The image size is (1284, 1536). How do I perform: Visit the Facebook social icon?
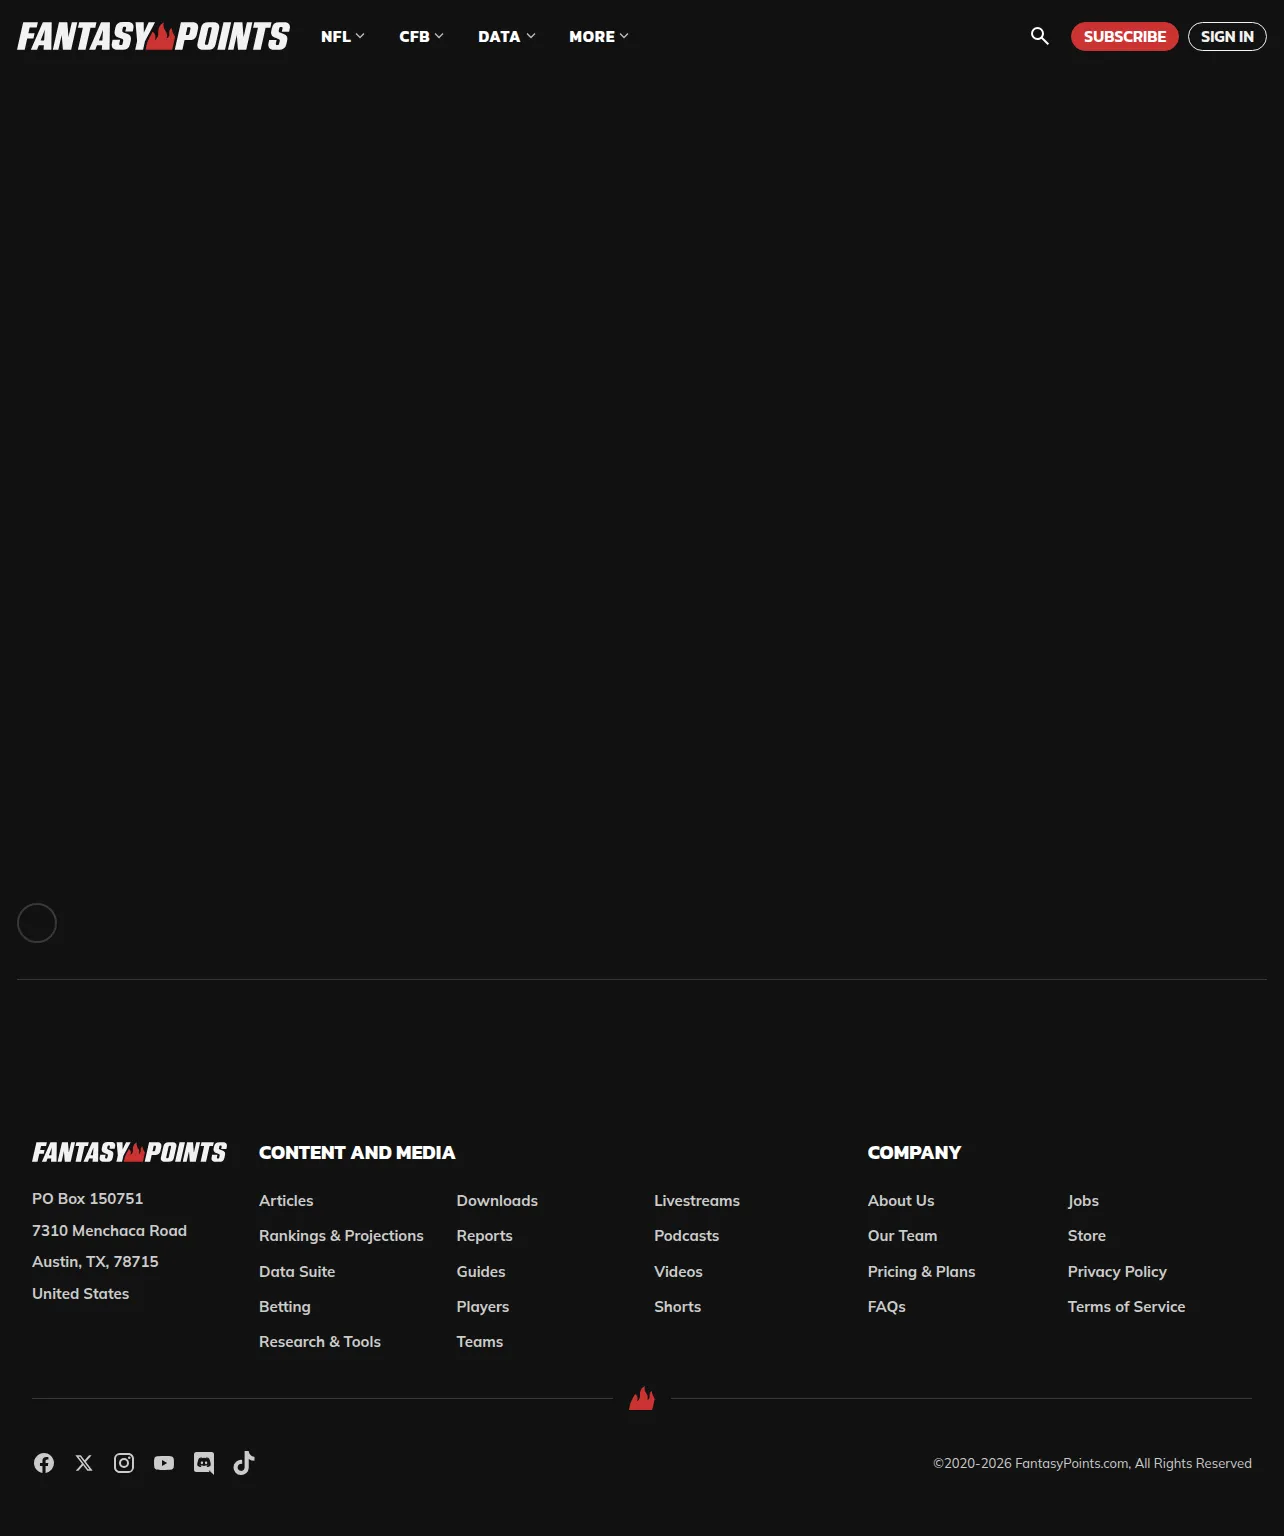(44, 1463)
